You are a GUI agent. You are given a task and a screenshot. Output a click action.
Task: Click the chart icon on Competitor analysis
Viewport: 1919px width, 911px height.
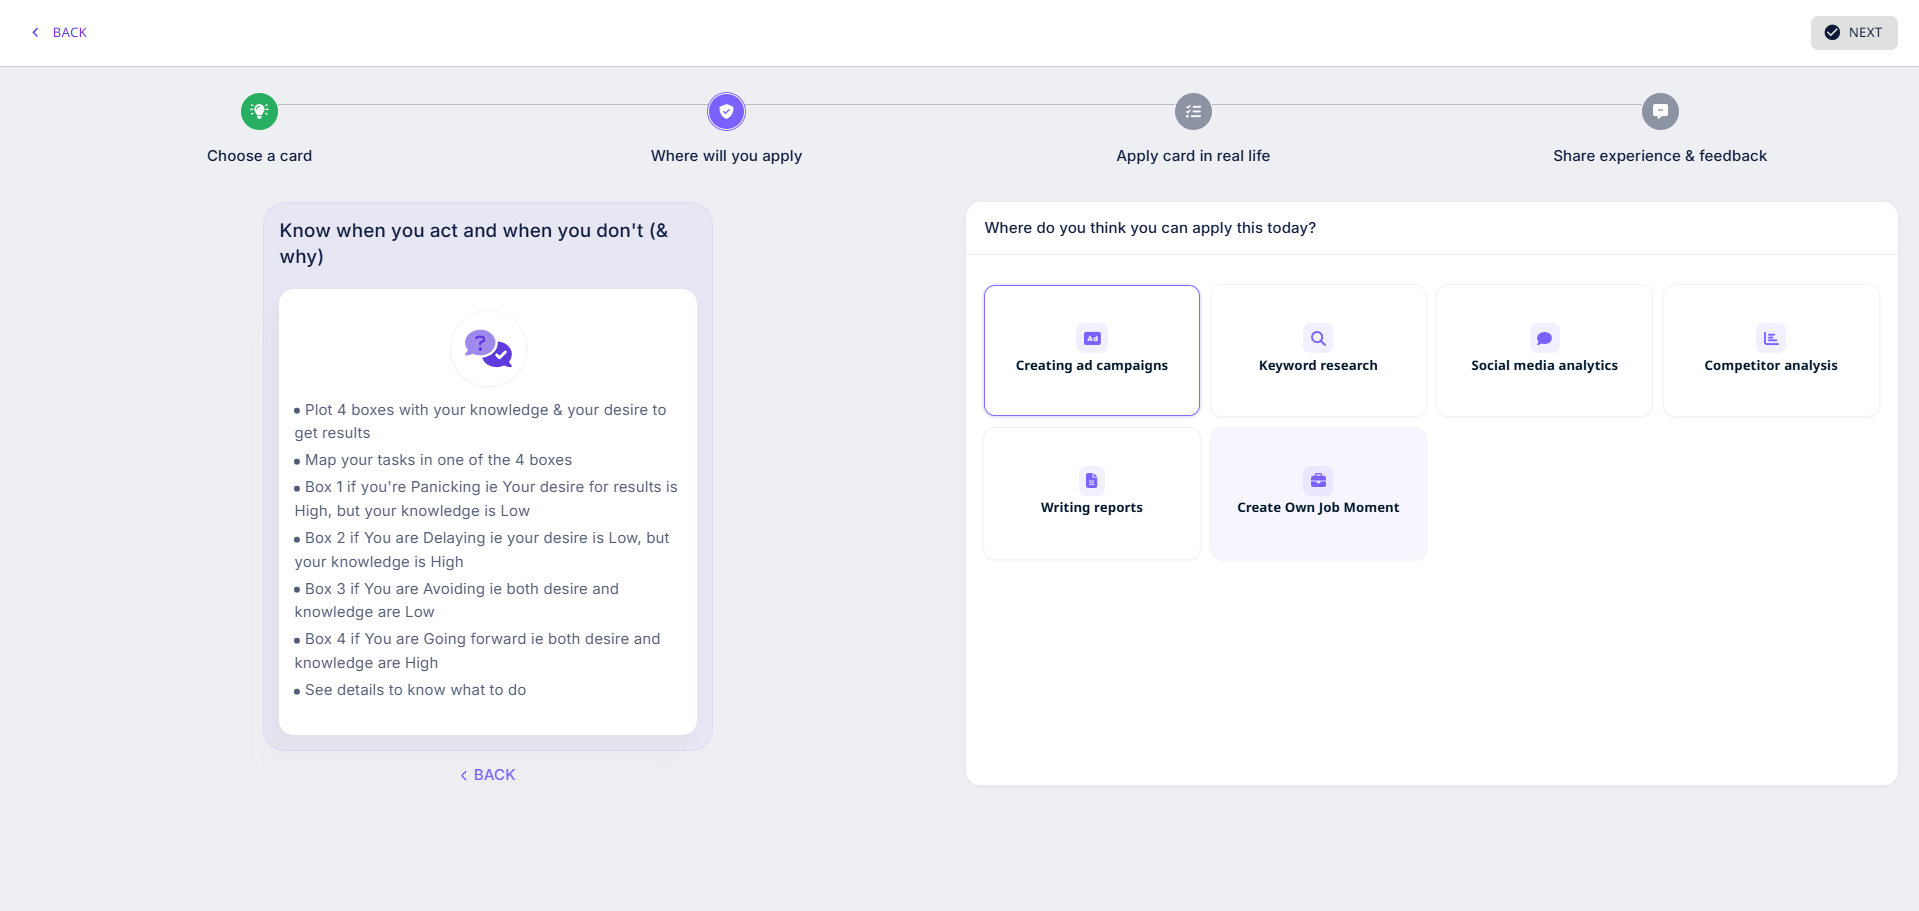(1771, 338)
